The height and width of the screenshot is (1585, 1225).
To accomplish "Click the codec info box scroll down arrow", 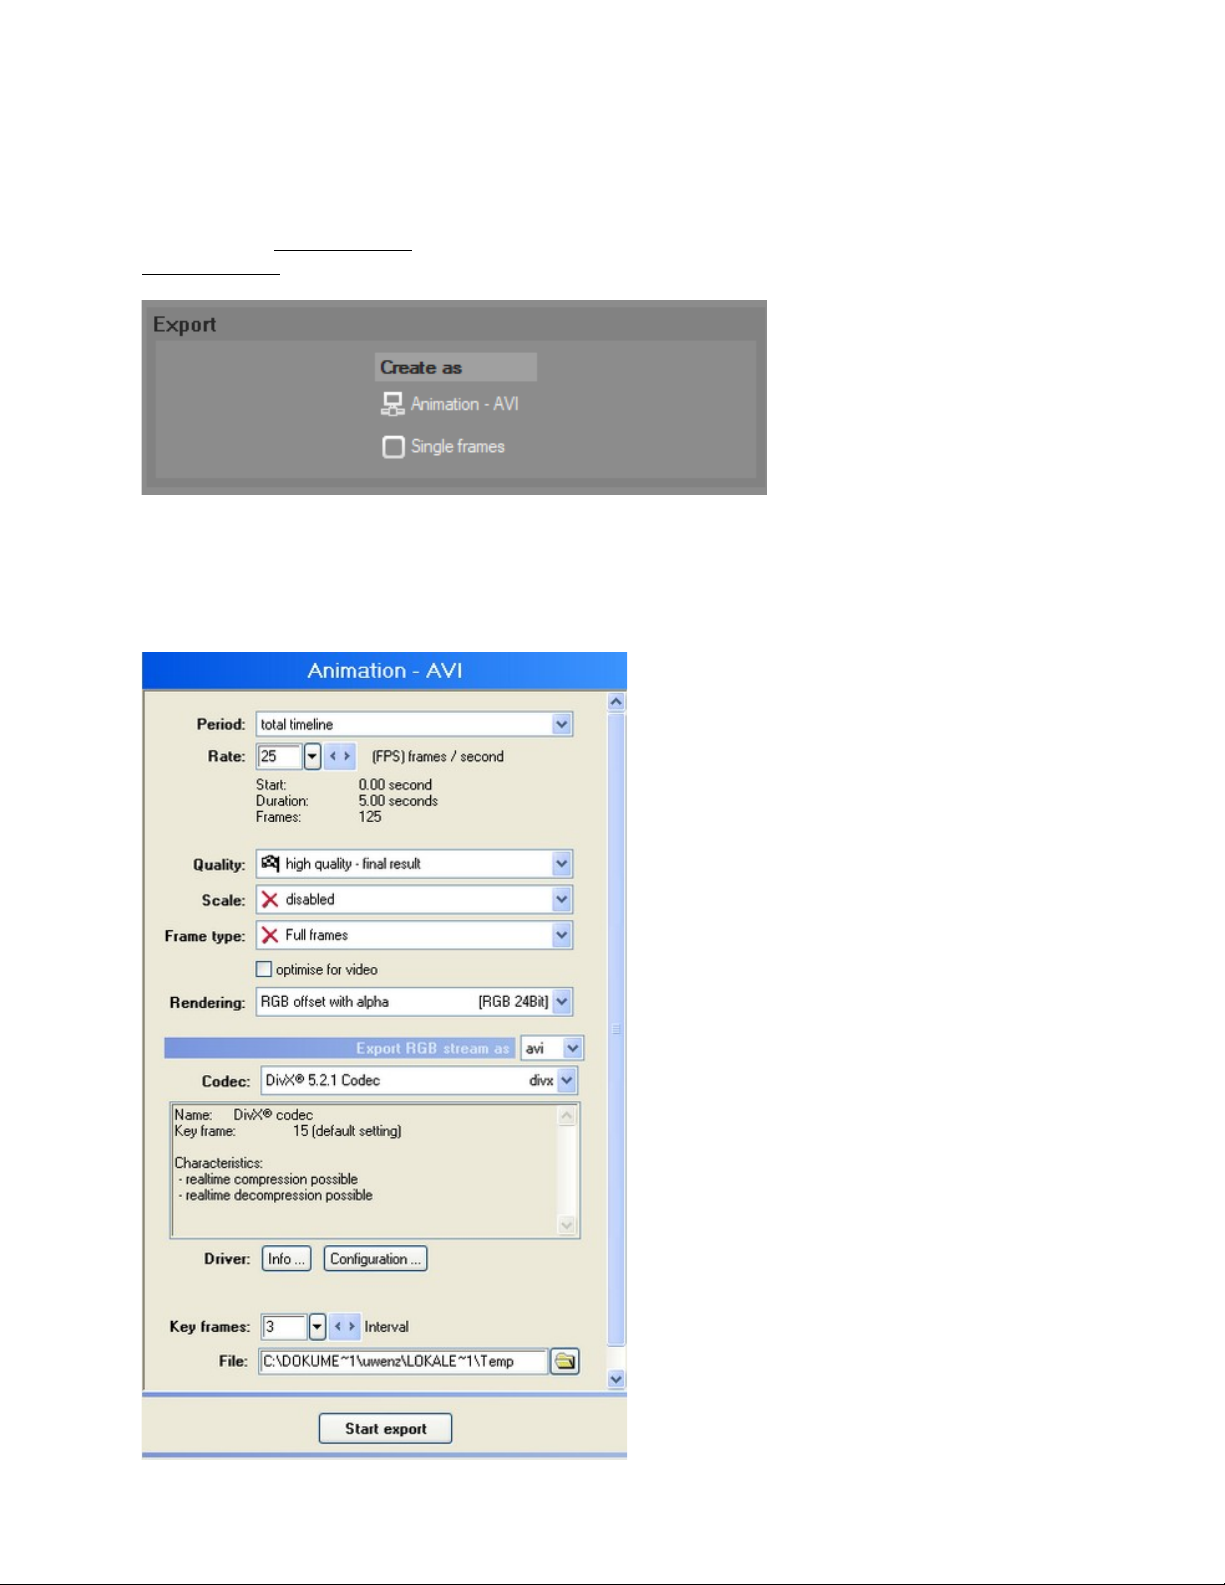I will coord(567,1225).
